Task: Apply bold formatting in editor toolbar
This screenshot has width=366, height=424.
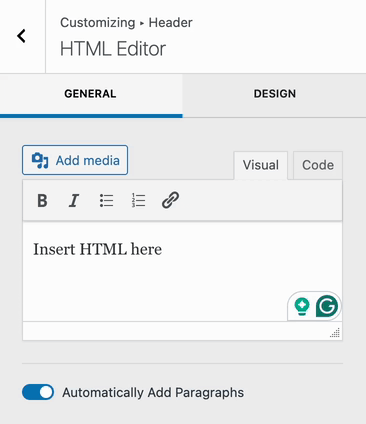Action: coord(42,201)
